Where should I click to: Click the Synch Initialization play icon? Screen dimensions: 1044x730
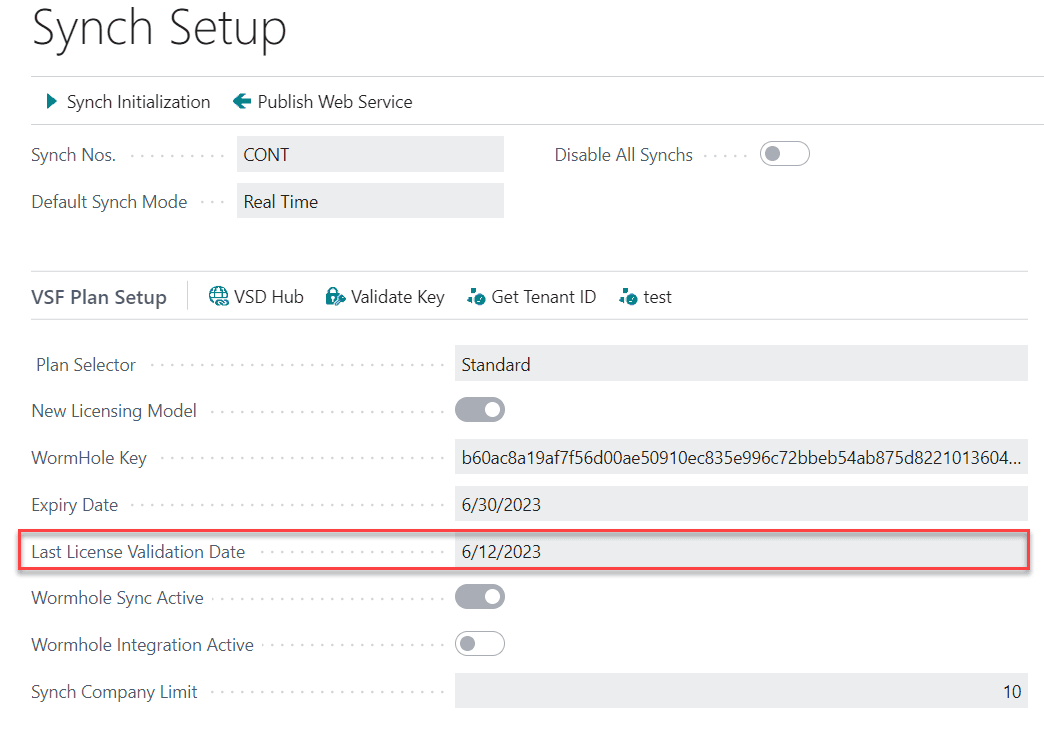point(50,101)
